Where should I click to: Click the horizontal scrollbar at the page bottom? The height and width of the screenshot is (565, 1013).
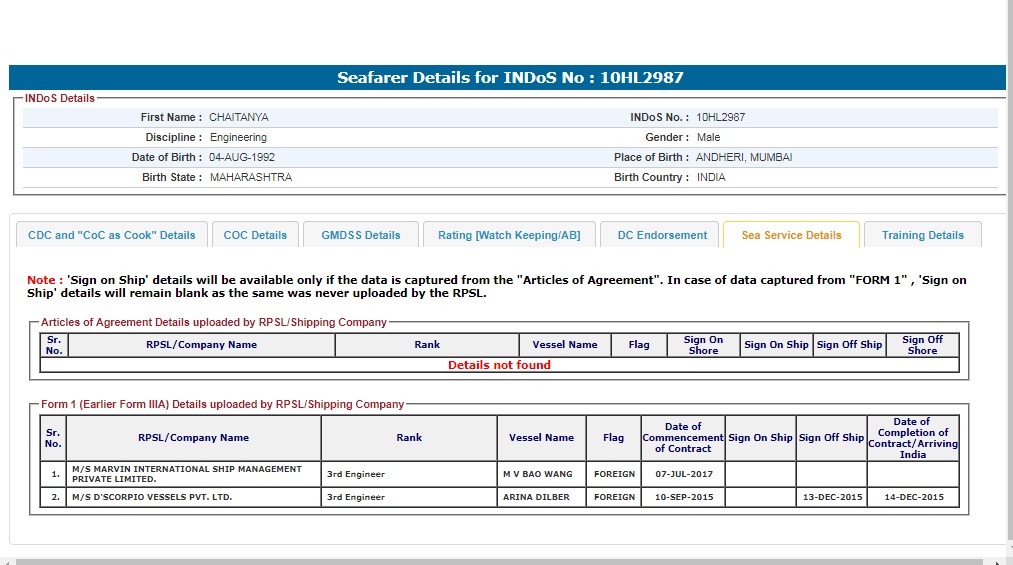click(x=500, y=561)
